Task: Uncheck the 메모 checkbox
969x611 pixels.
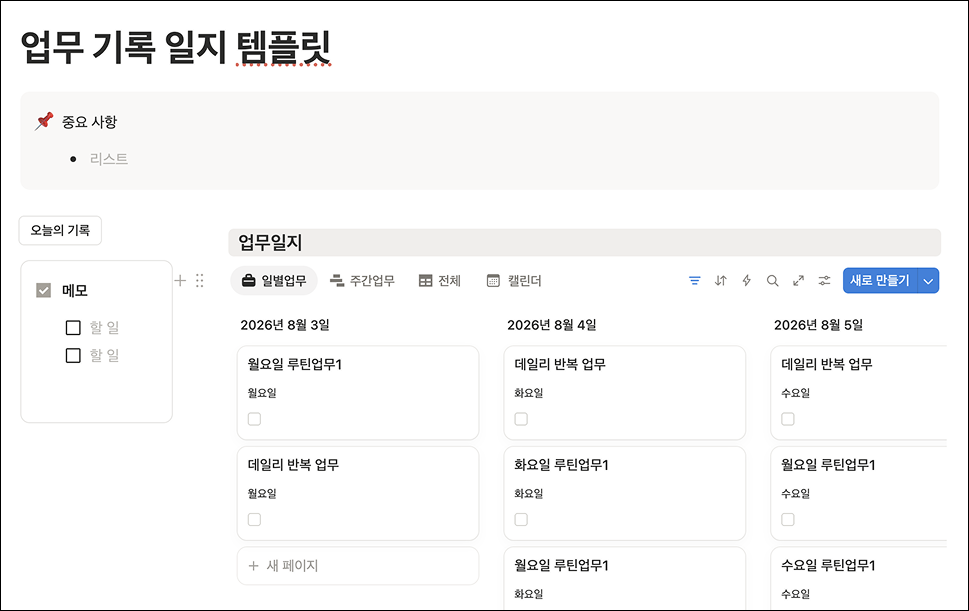Action: tap(43, 290)
